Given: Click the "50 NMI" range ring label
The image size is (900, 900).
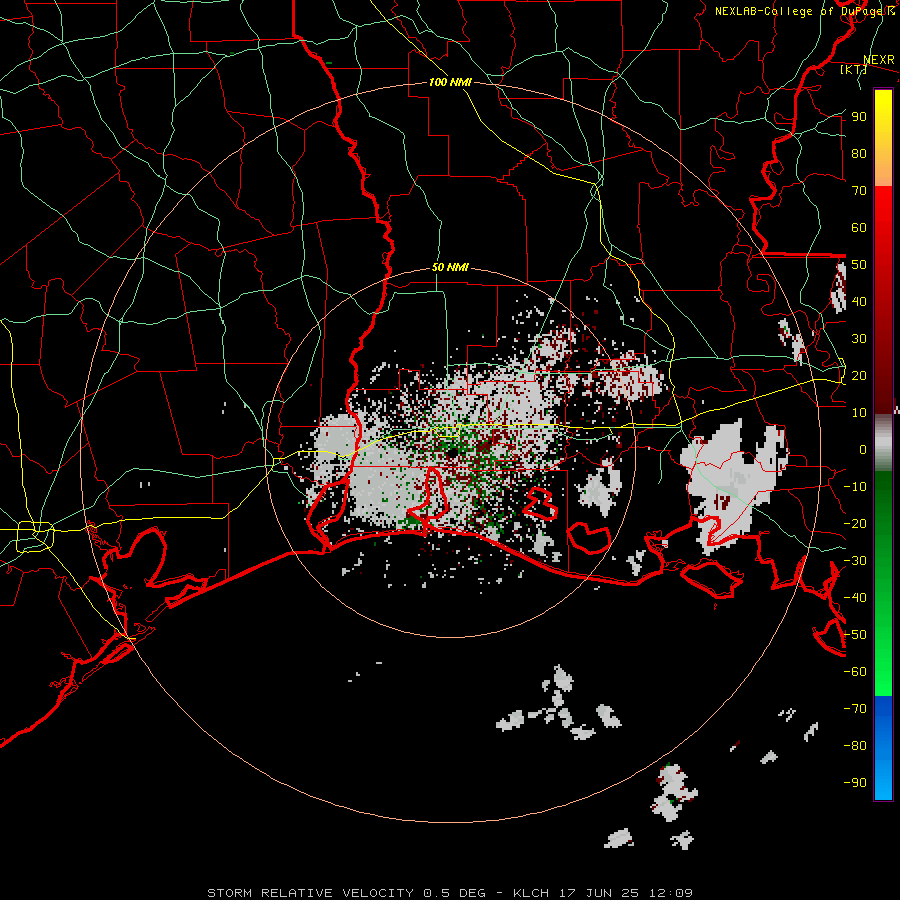Looking at the screenshot, I should pyautogui.click(x=450, y=267).
